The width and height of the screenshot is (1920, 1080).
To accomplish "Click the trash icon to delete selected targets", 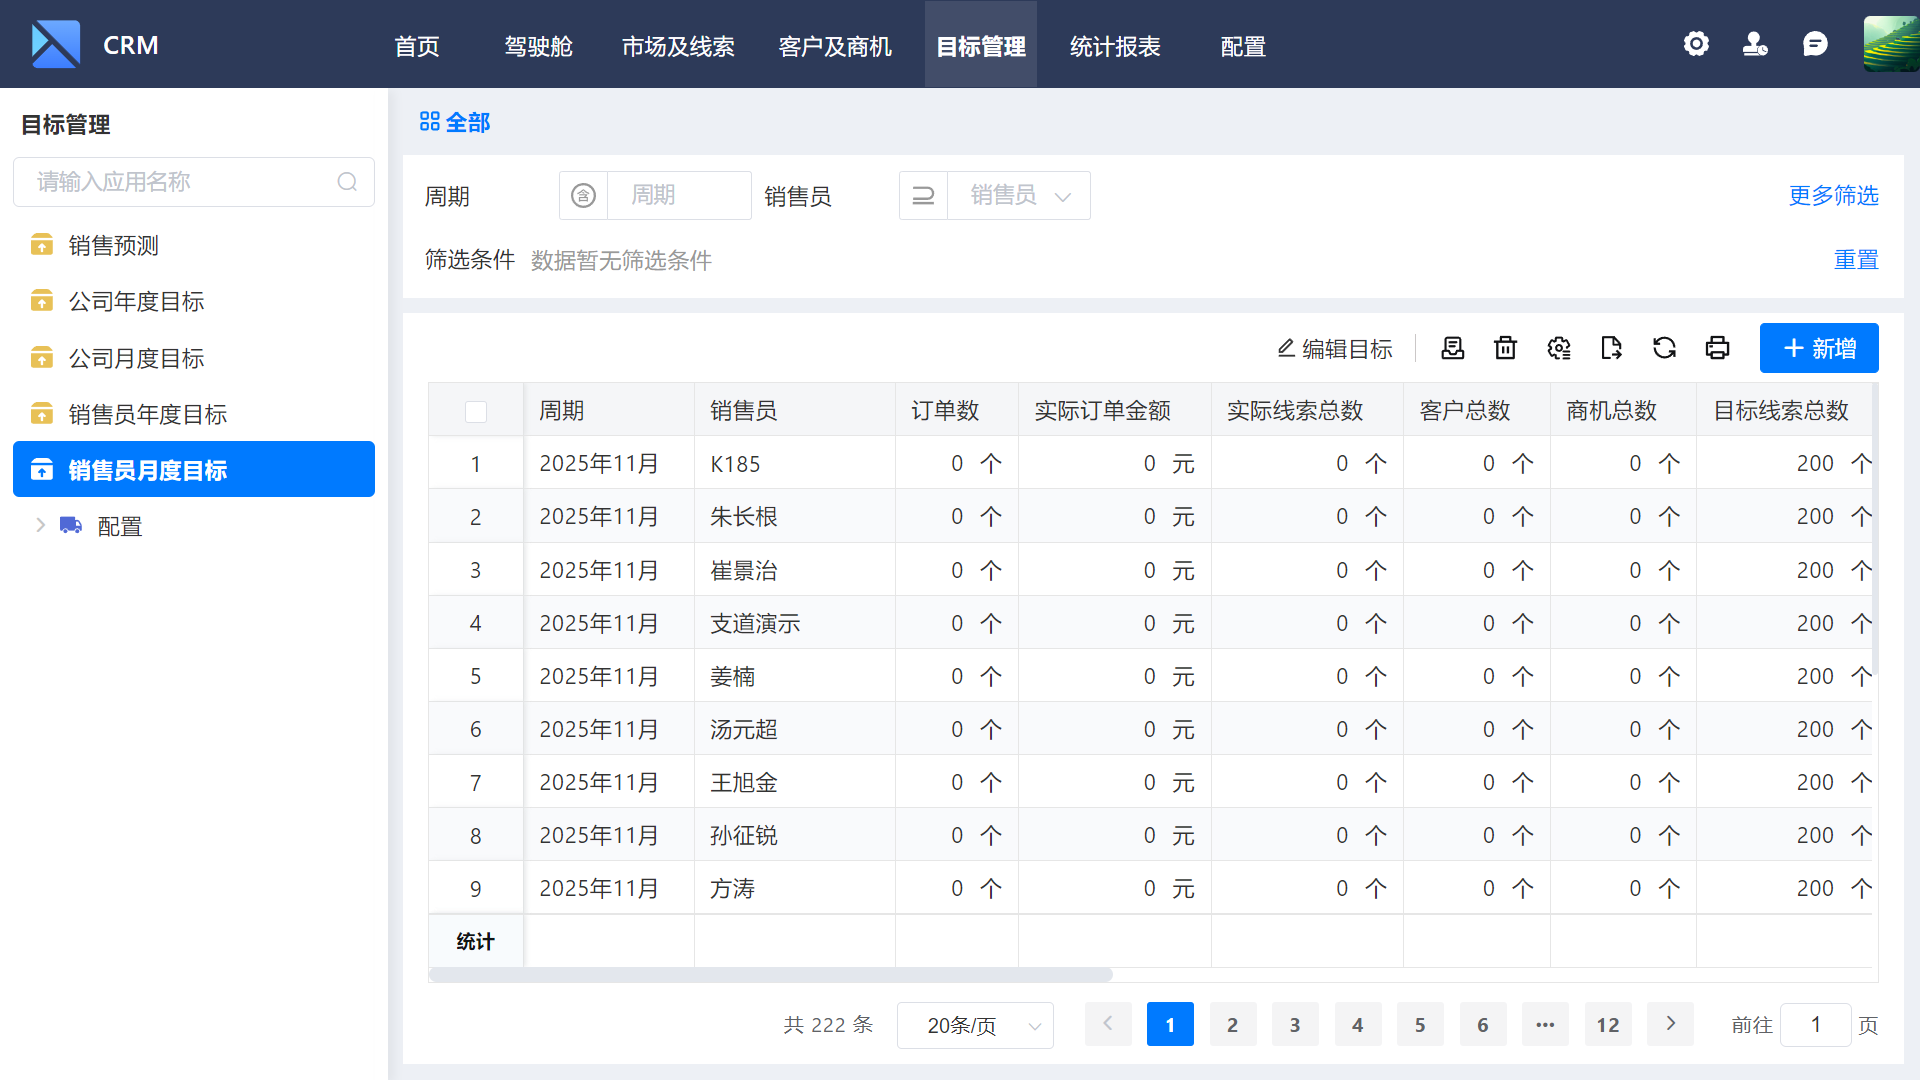I will coord(1505,348).
